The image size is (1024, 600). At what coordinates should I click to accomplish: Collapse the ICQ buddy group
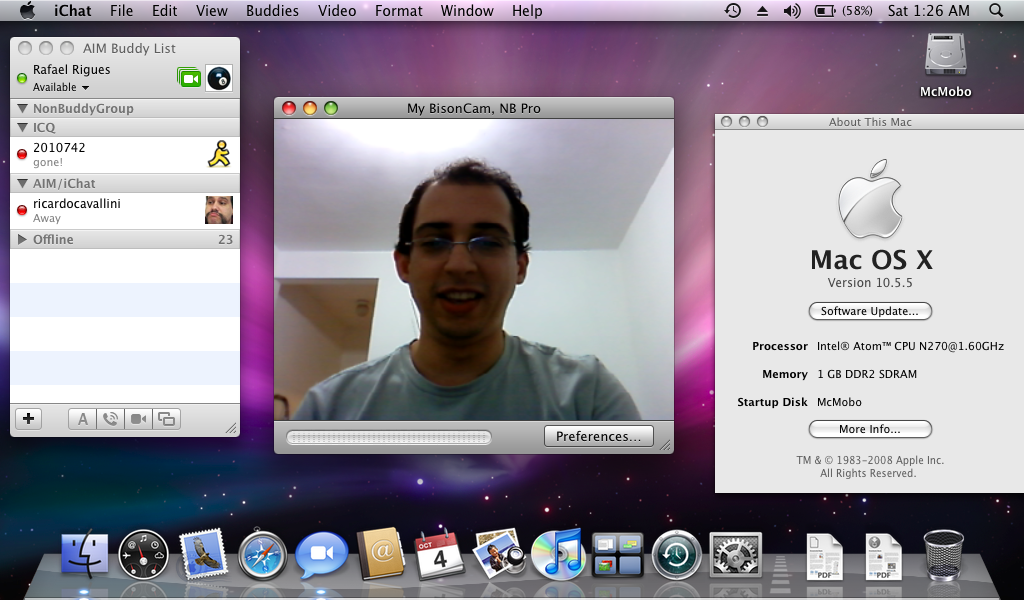[23, 128]
